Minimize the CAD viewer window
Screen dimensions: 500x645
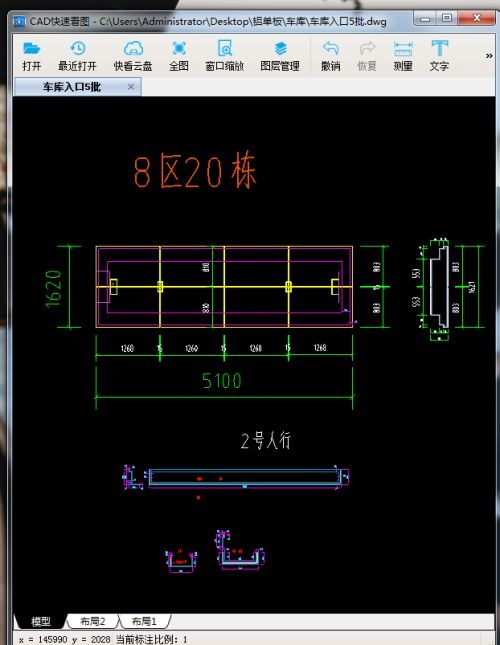coord(426,19)
